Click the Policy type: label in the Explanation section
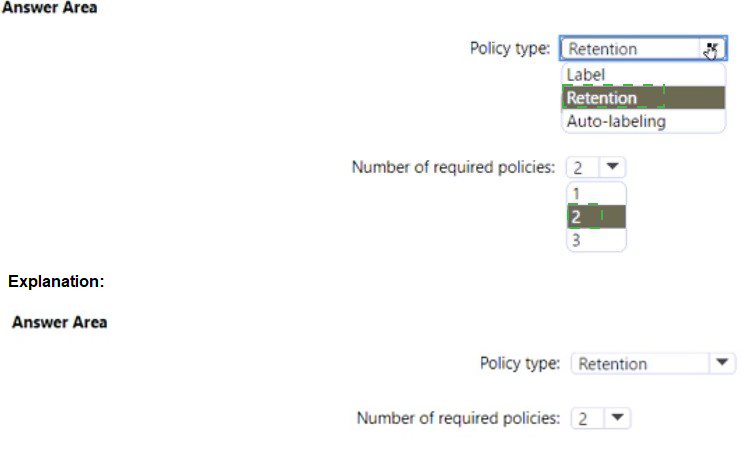 tap(520, 364)
